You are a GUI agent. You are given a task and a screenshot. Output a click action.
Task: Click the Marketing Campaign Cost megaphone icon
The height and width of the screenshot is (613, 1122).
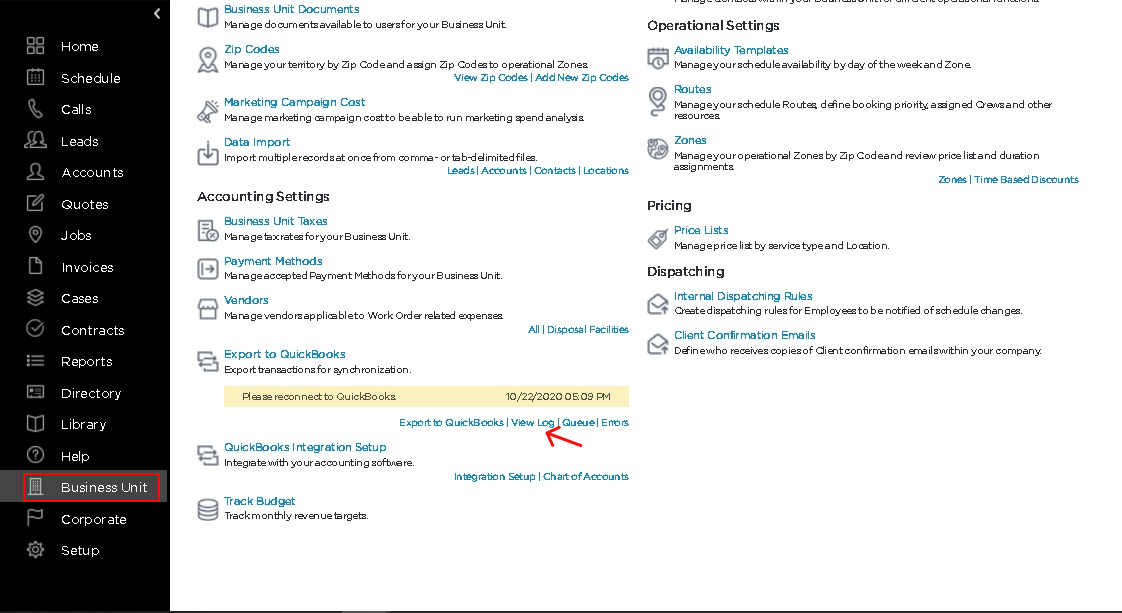pyautogui.click(x=208, y=111)
